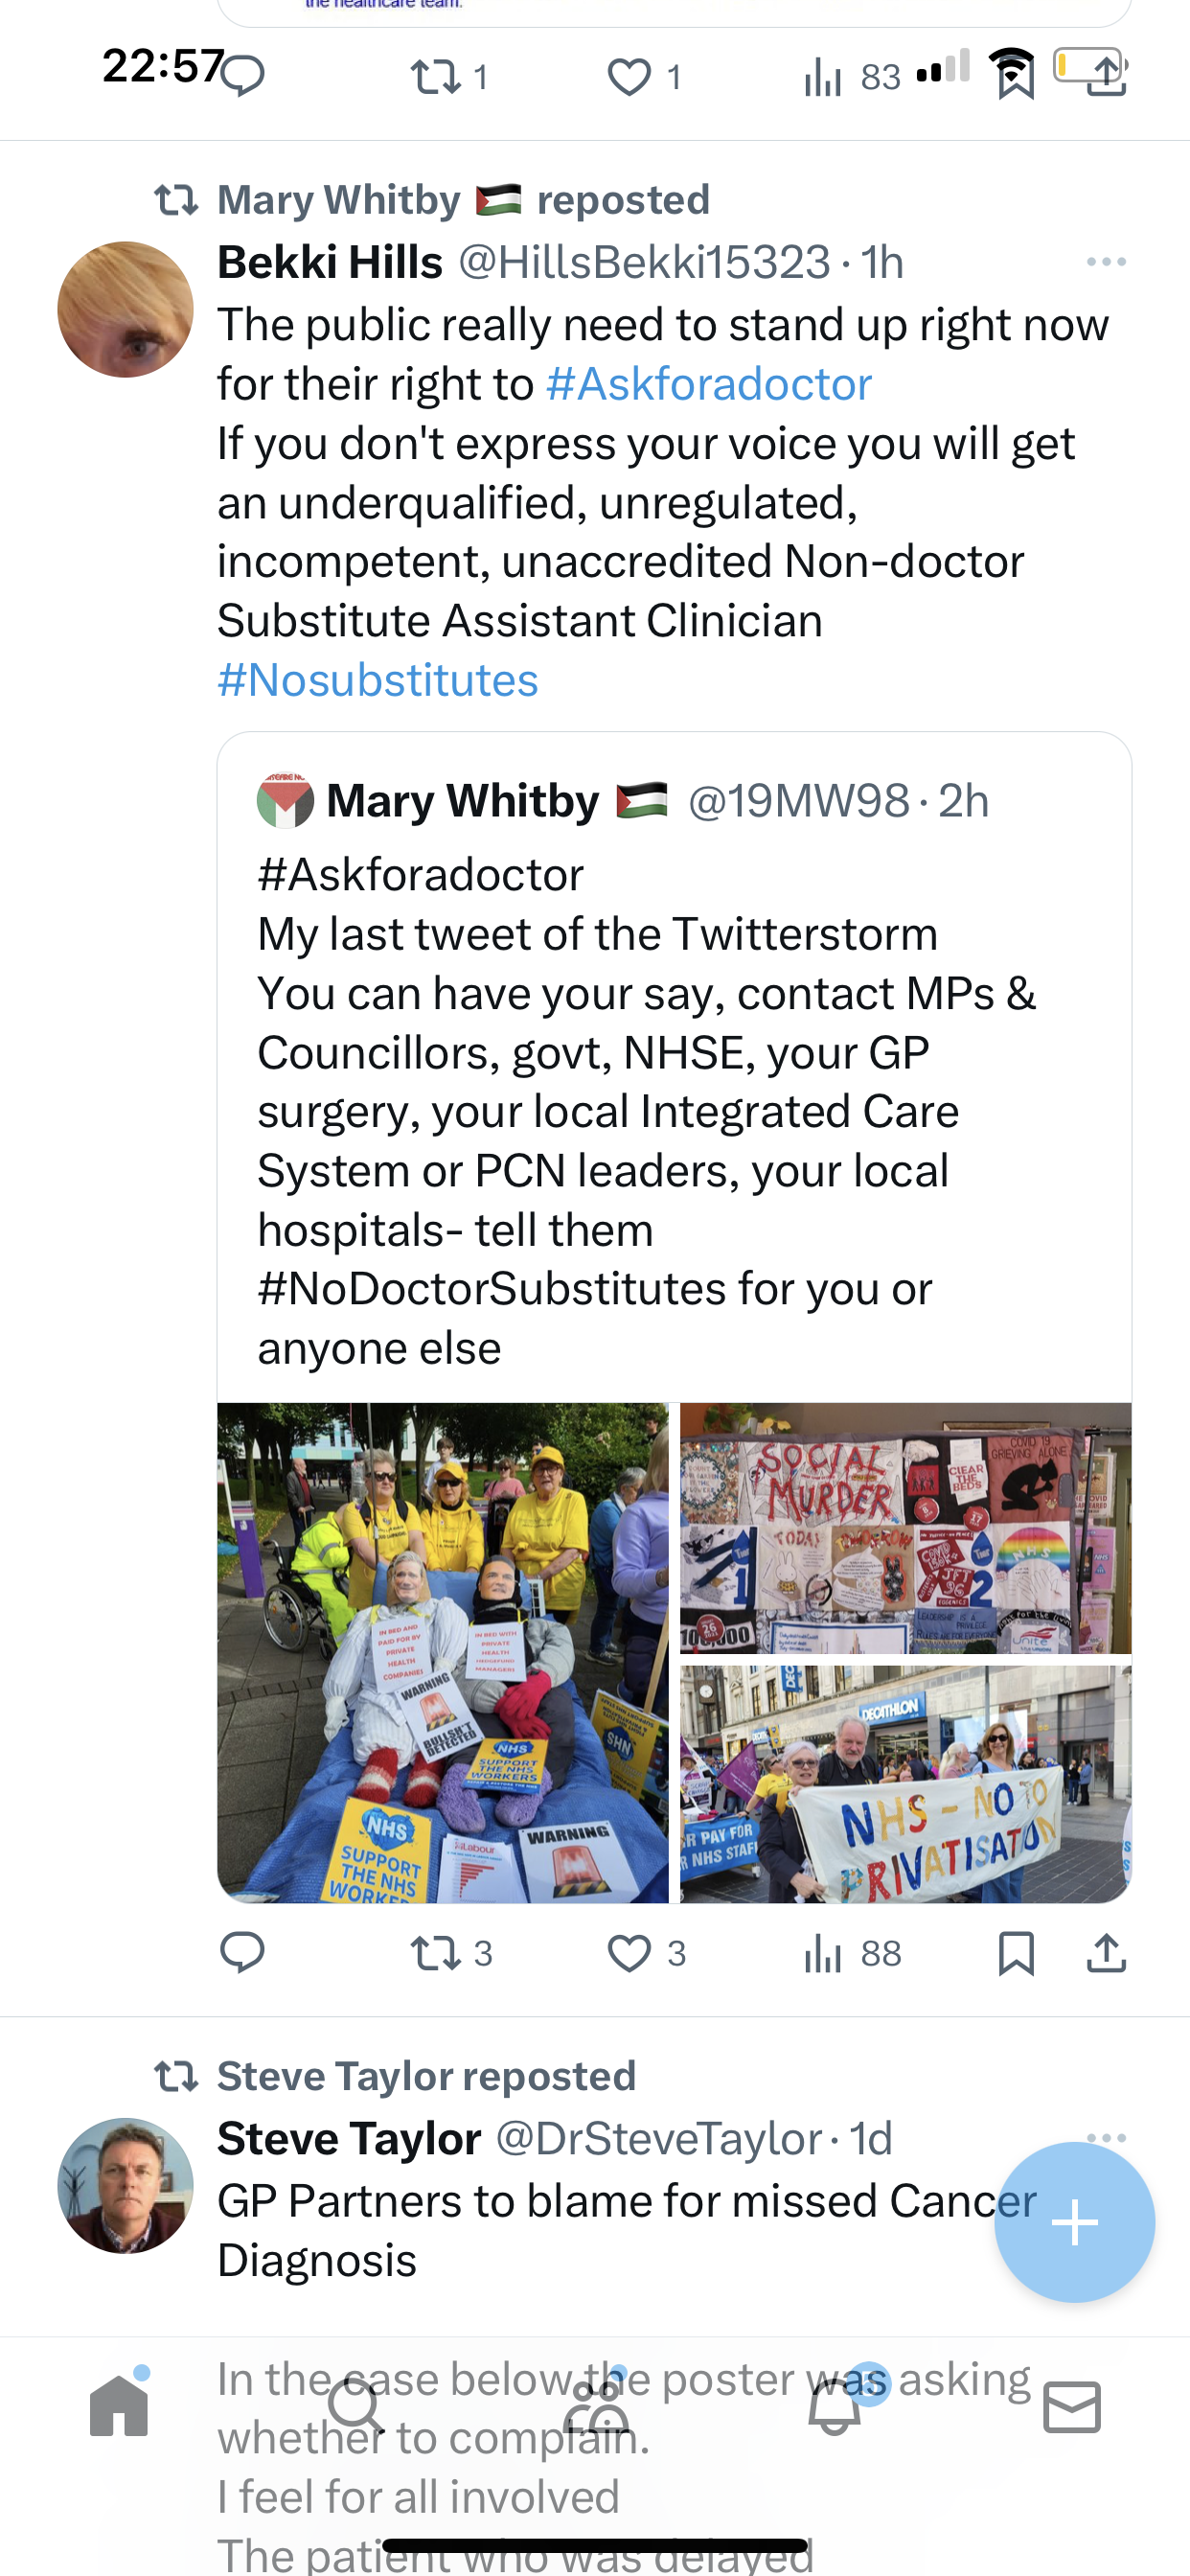Open the #Askforadoctor hashtag link

pyautogui.click(x=709, y=384)
